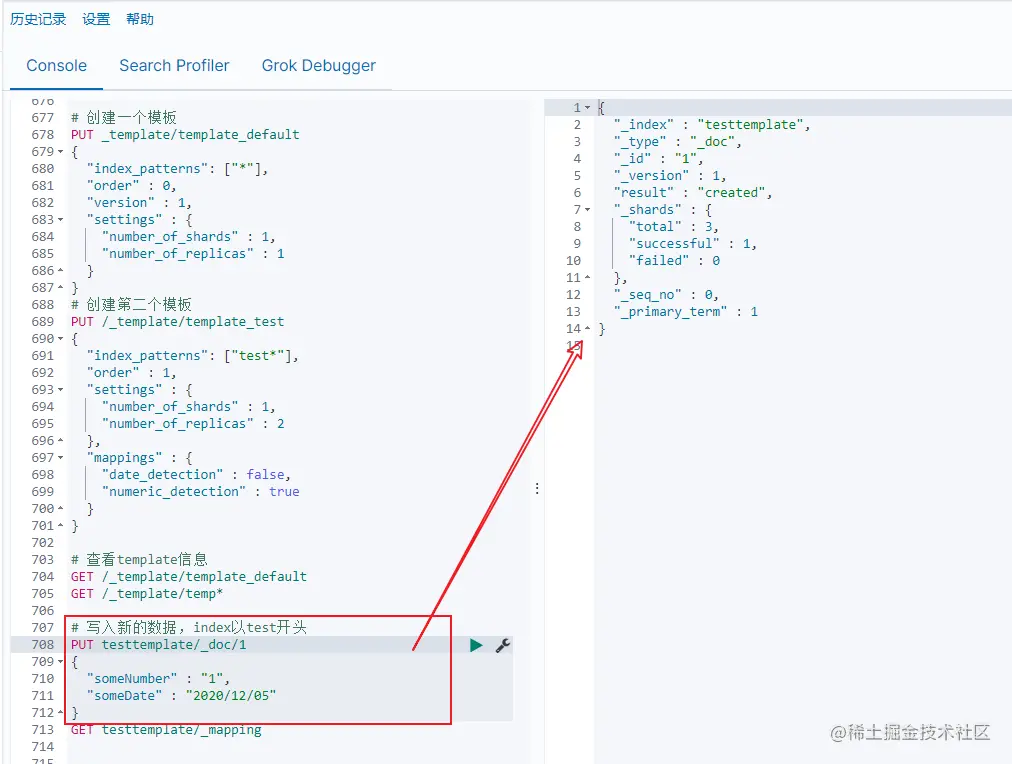The width and height of the screenshot is (1012, 764).
Task: Collapse mappings block at editor line 697
Action: pyautogui.click(x=61, y=457)
